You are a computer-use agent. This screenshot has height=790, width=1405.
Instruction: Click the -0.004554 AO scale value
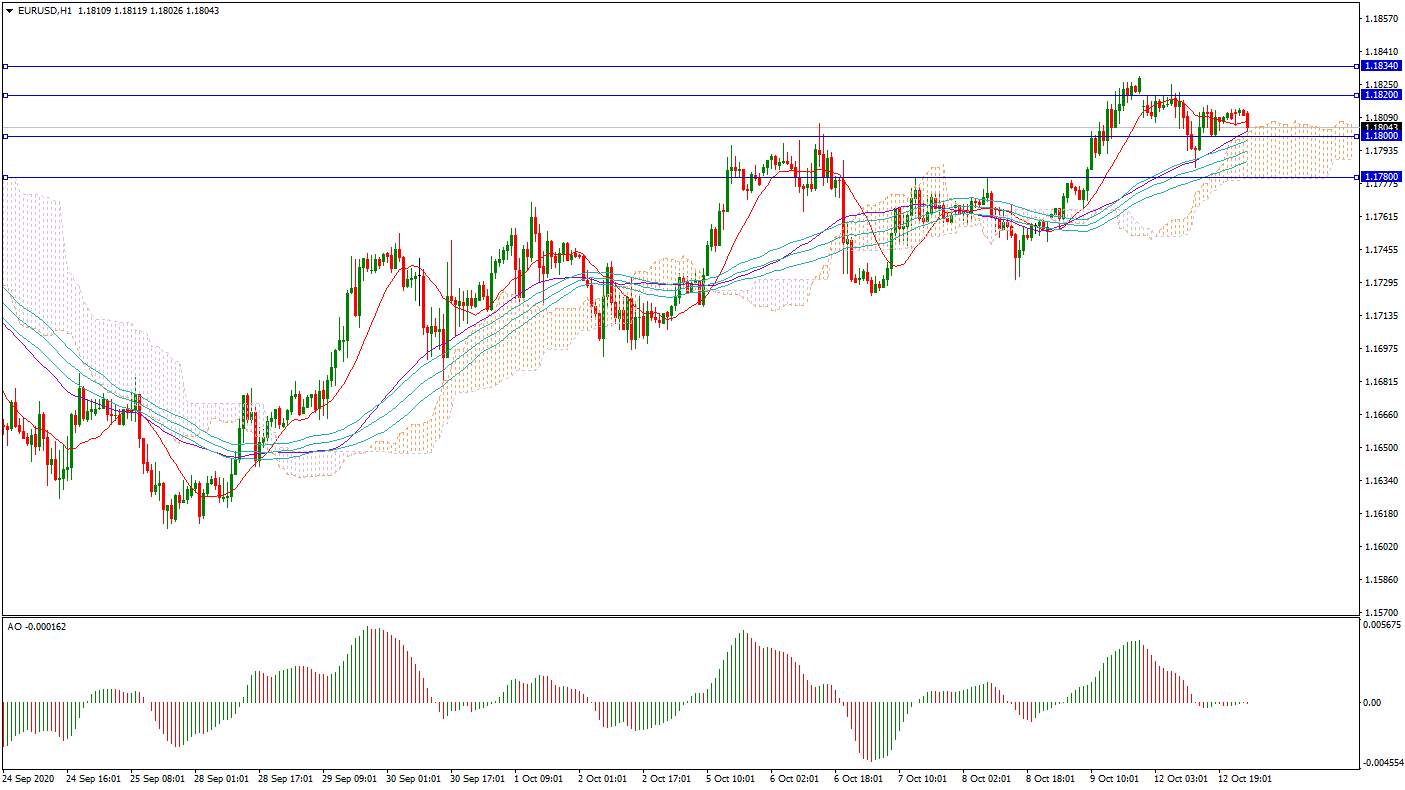[x=1383, y=763]
